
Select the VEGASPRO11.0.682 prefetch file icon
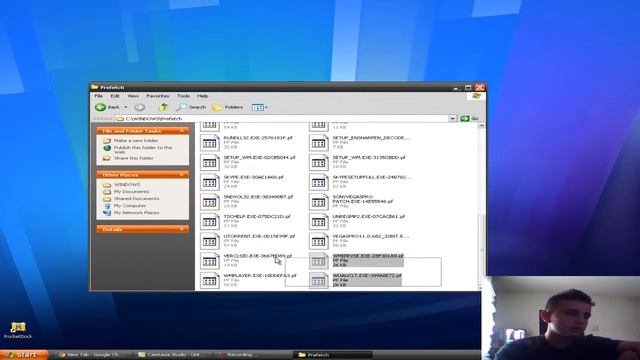click(319, 241)
